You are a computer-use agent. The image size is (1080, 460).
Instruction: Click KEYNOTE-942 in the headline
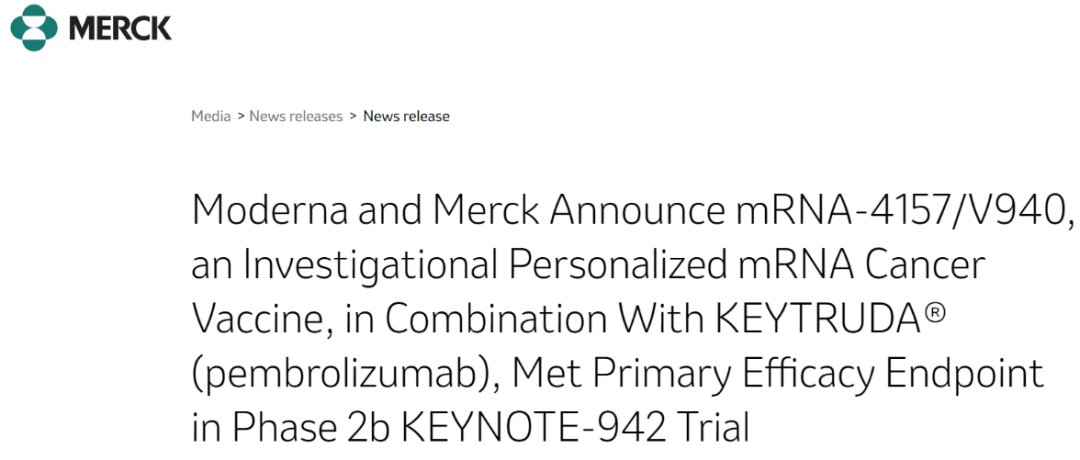tap(534, 428)
